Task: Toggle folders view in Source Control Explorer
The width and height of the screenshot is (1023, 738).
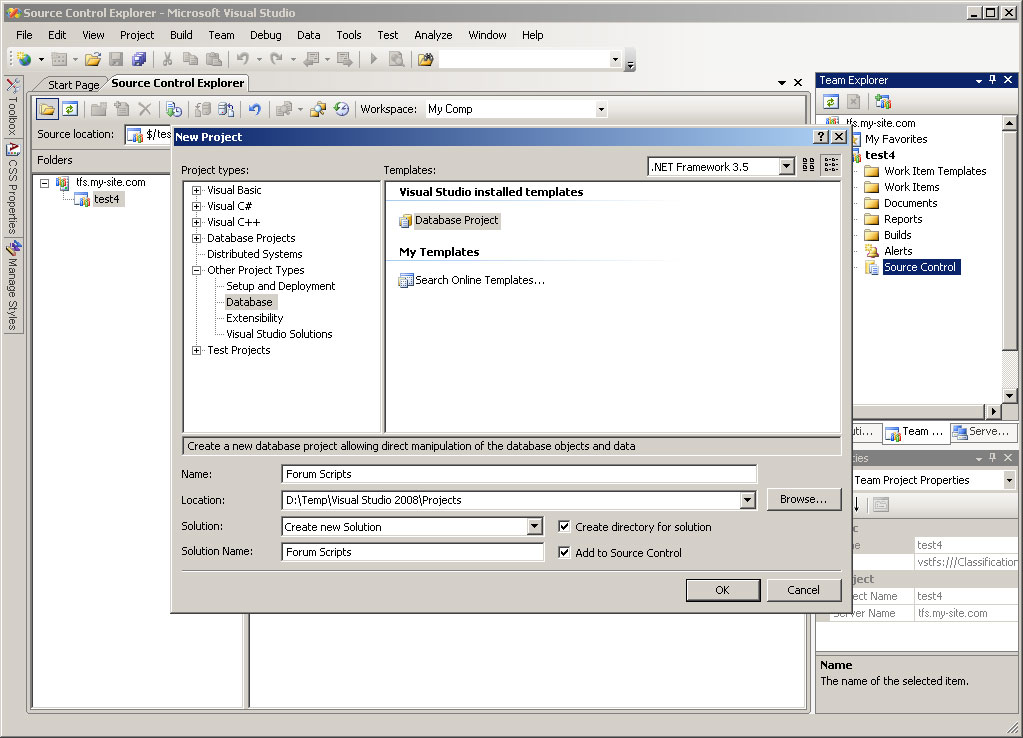Action: (47, 109)
